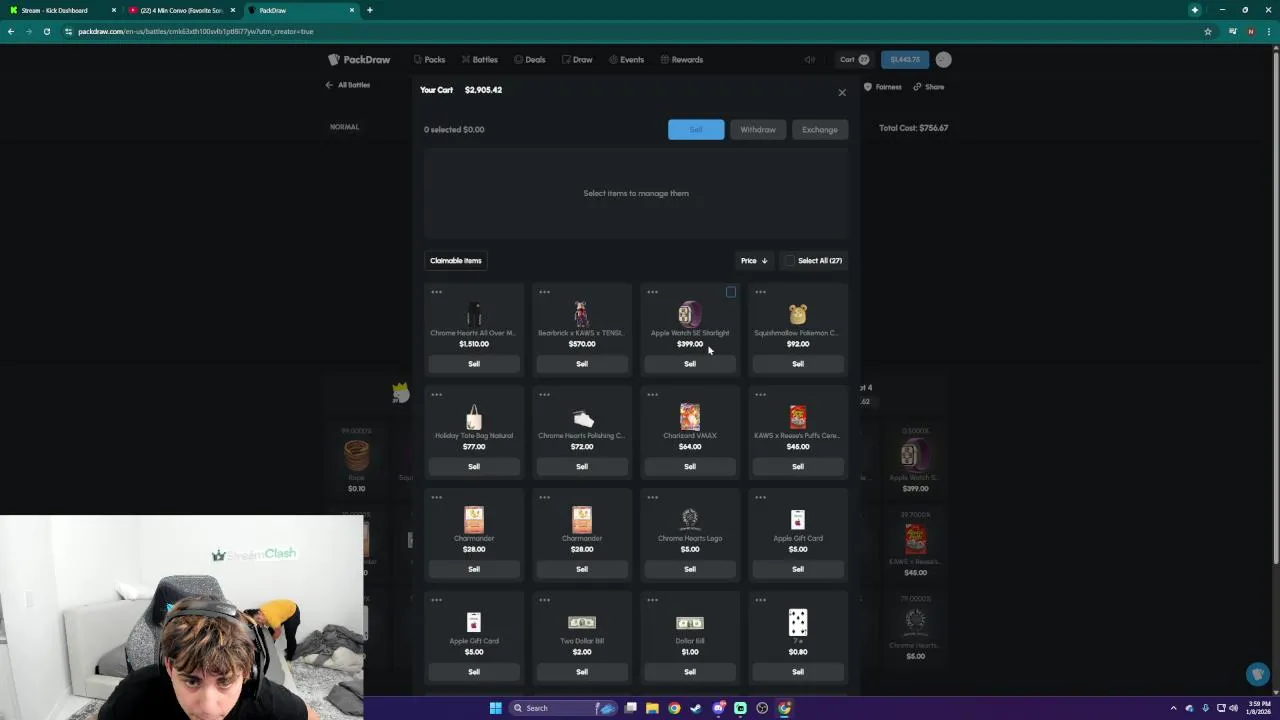Screen dimensions: 1280x720
Task: Switch to Stream - Kick Dashboard tab
Action: [60, 10]
